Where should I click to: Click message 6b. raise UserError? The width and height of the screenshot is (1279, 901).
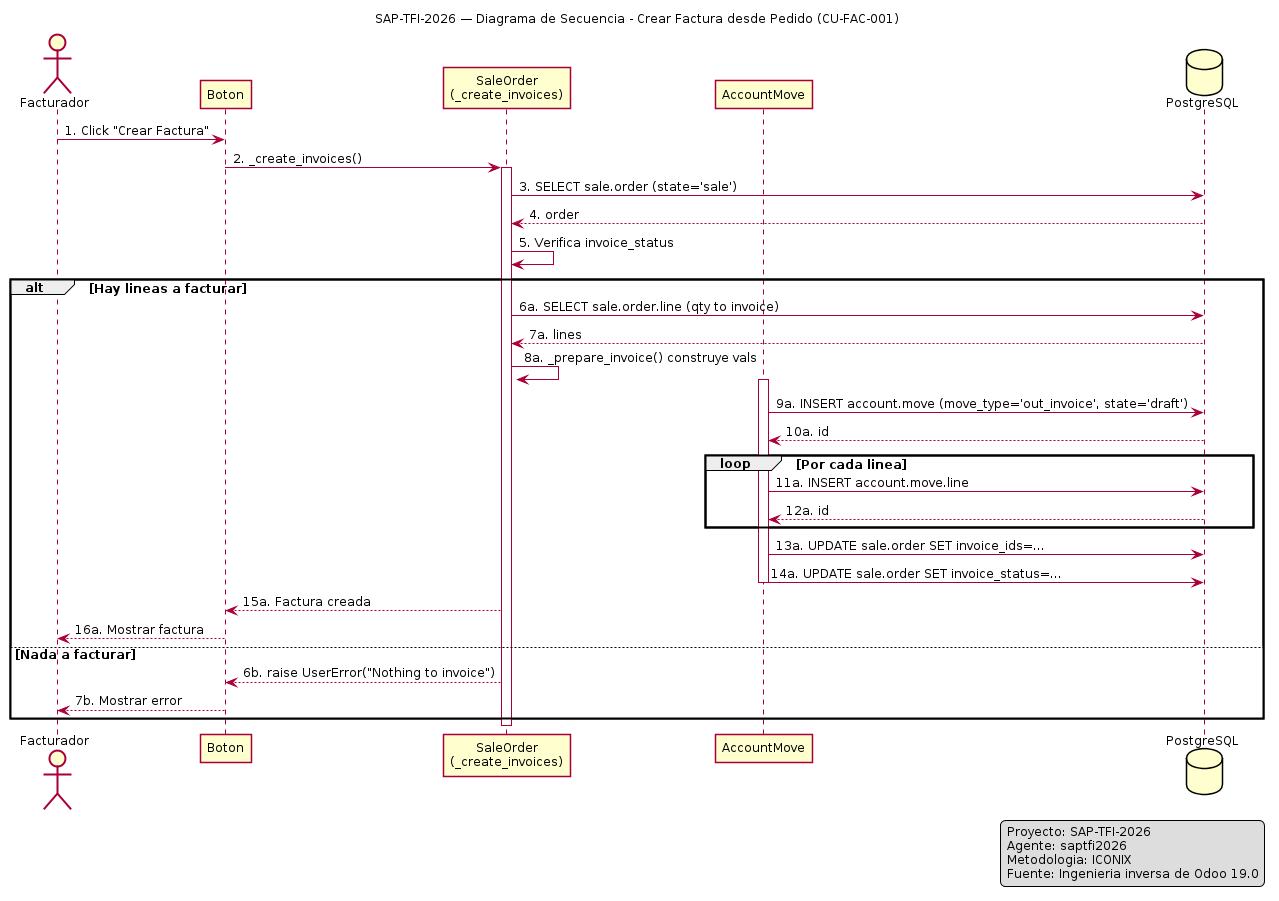point(369,673)
